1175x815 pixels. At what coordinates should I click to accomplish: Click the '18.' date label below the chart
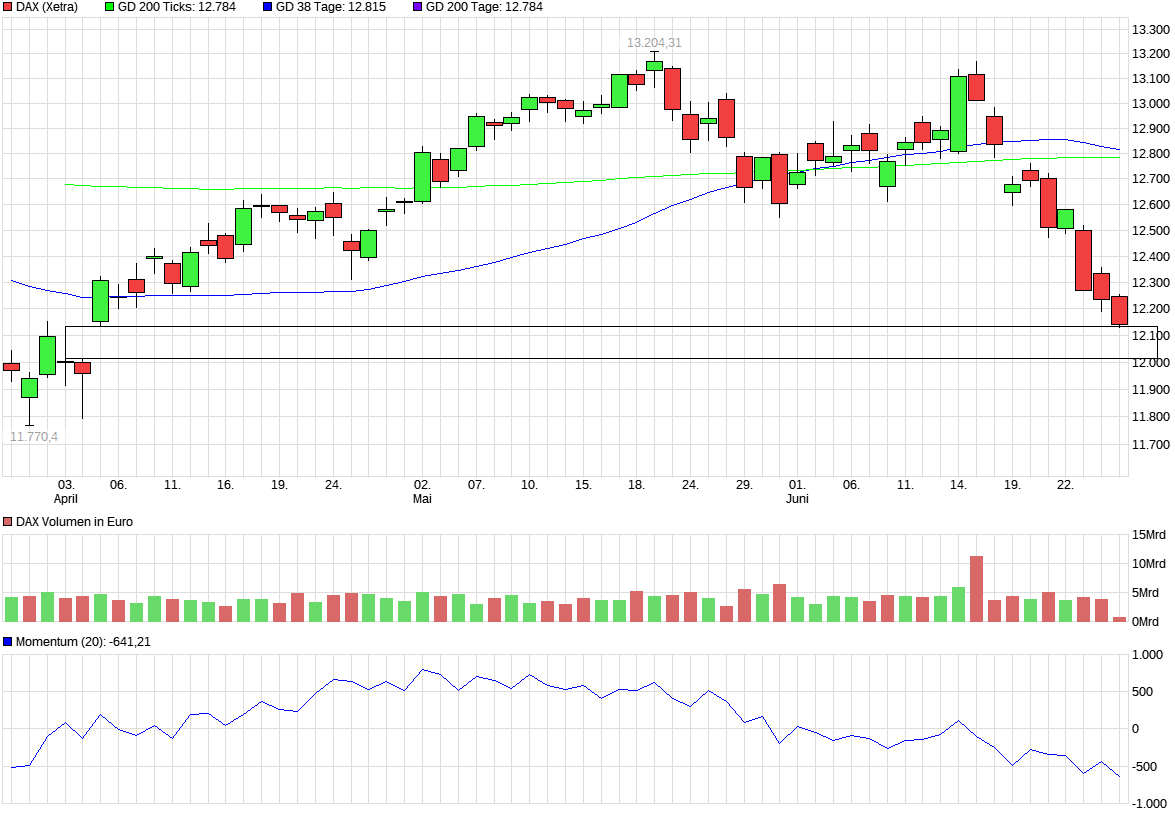(636, 485)
